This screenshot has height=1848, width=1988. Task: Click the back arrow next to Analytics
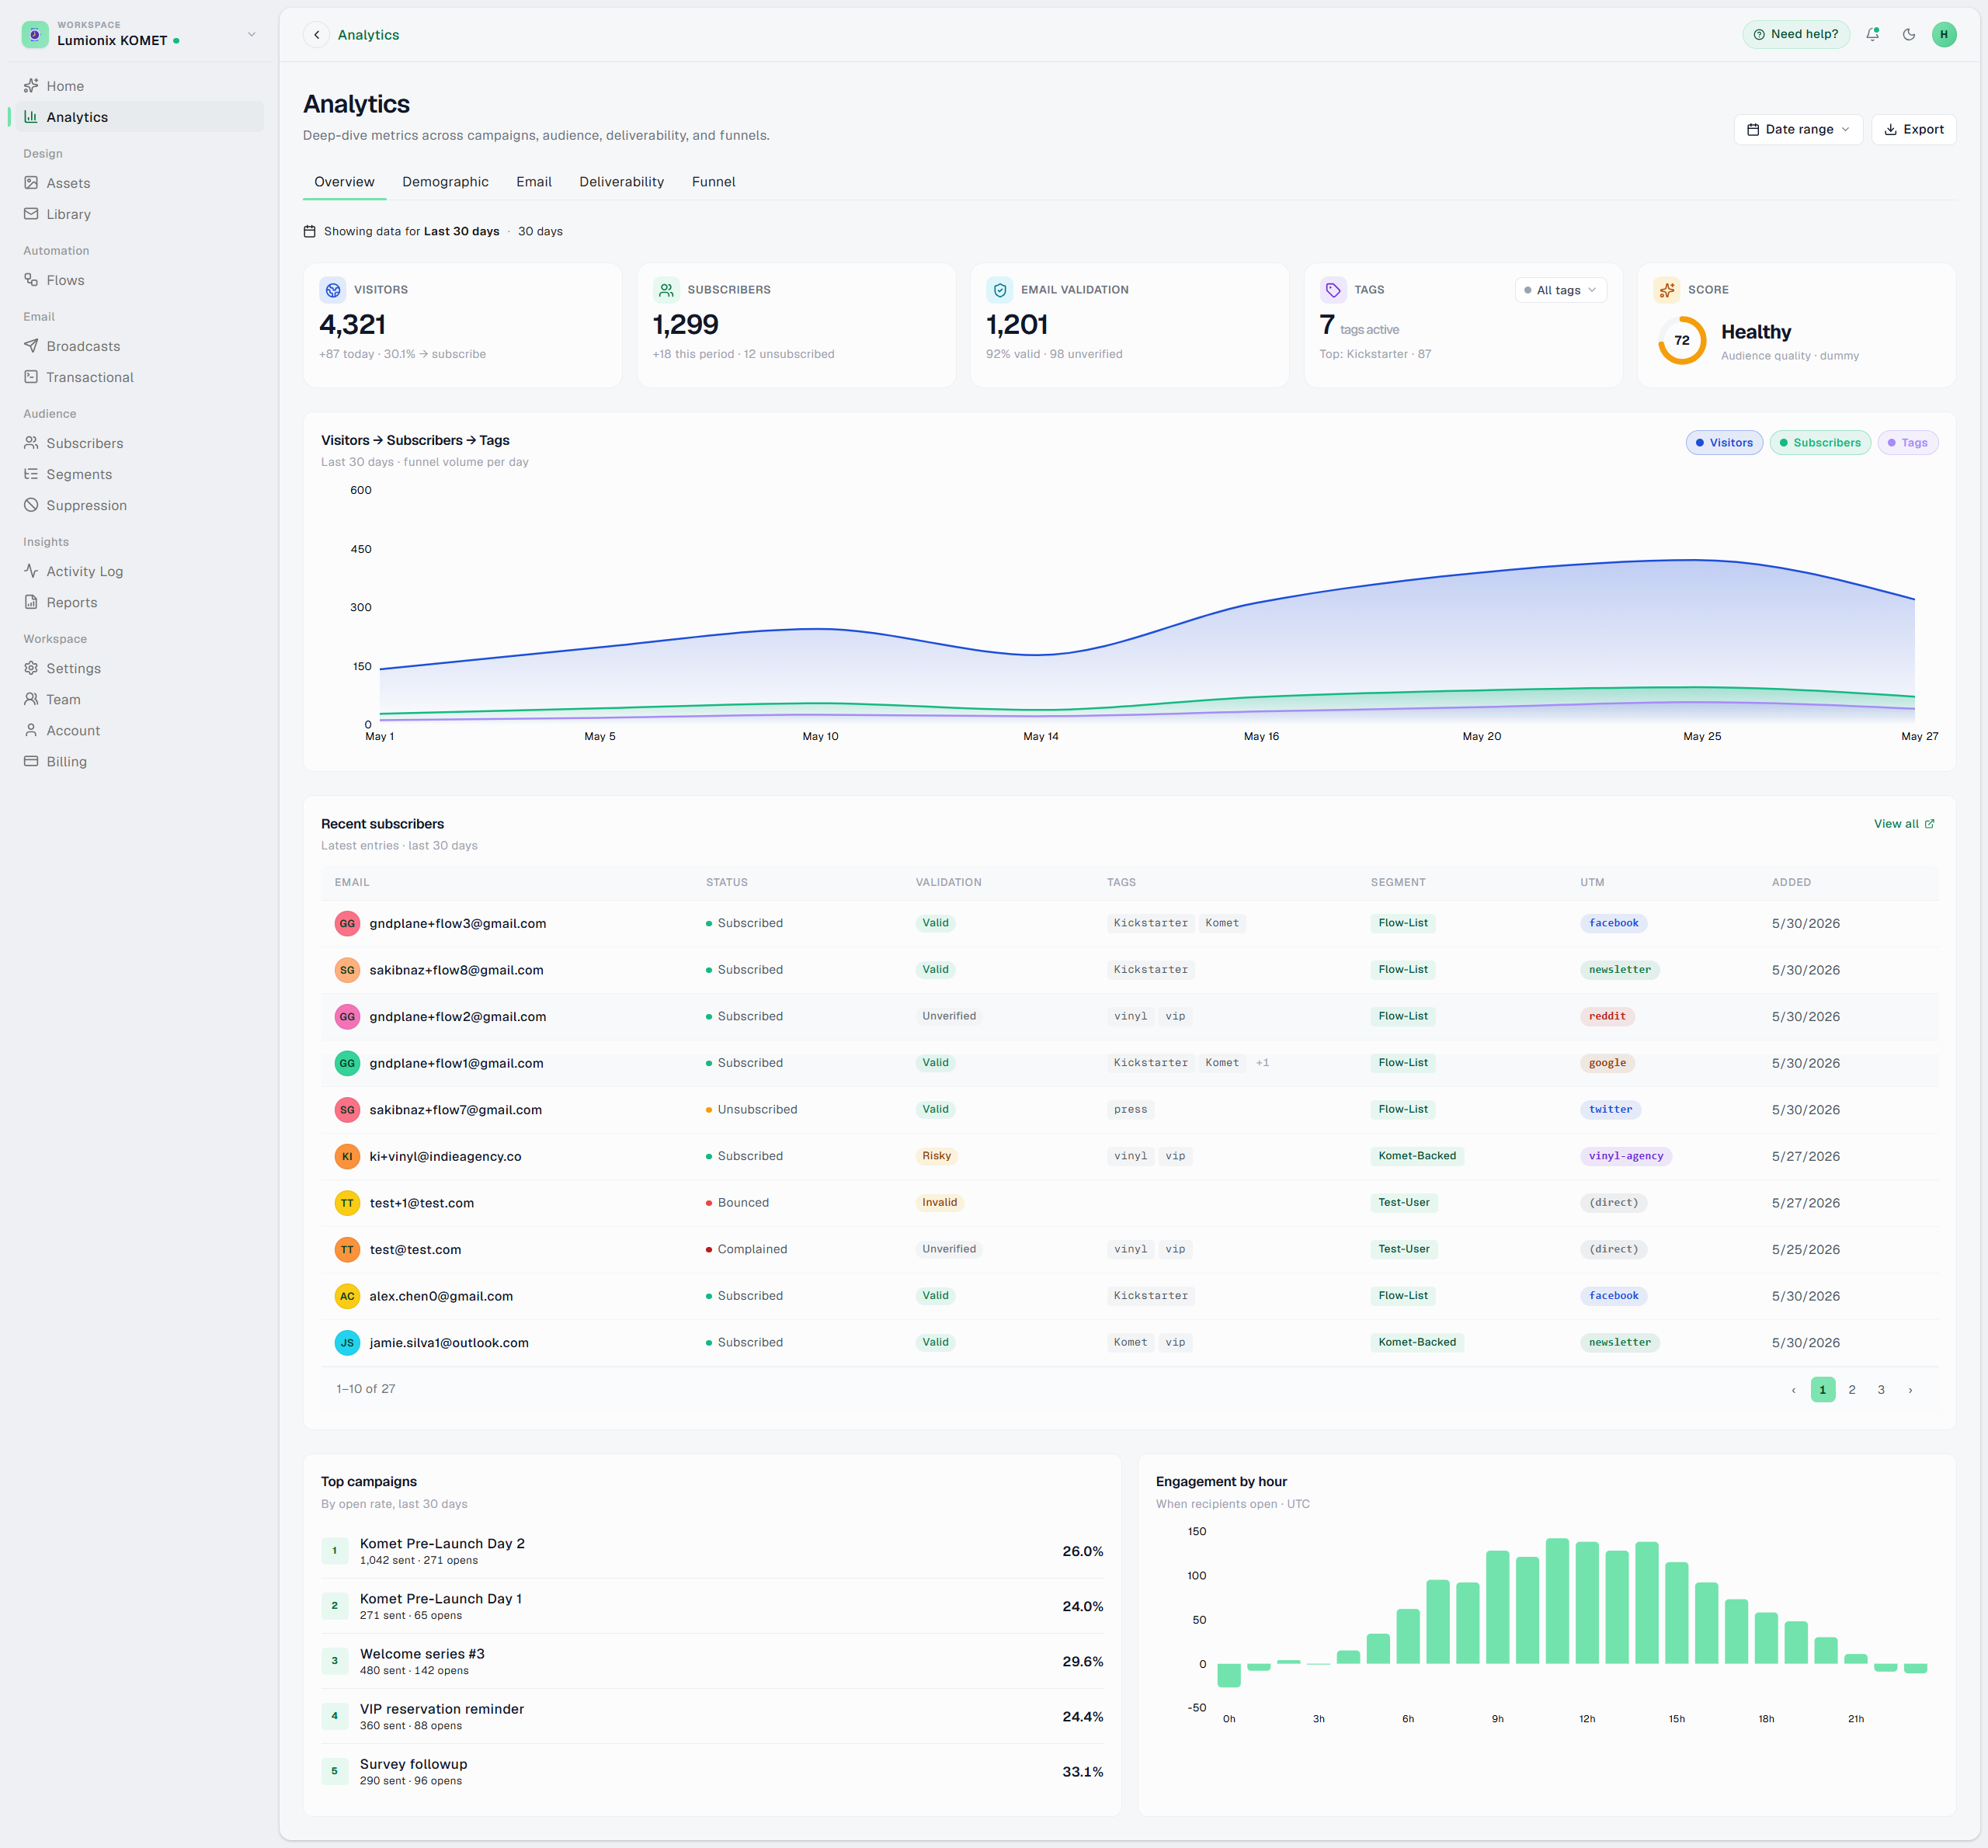(x=317, y=35)
